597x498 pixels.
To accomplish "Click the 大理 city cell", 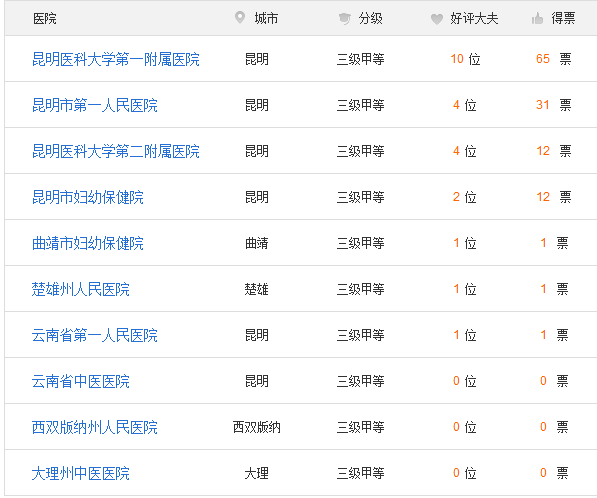I will pyautogui.click(x=257, y=473).
